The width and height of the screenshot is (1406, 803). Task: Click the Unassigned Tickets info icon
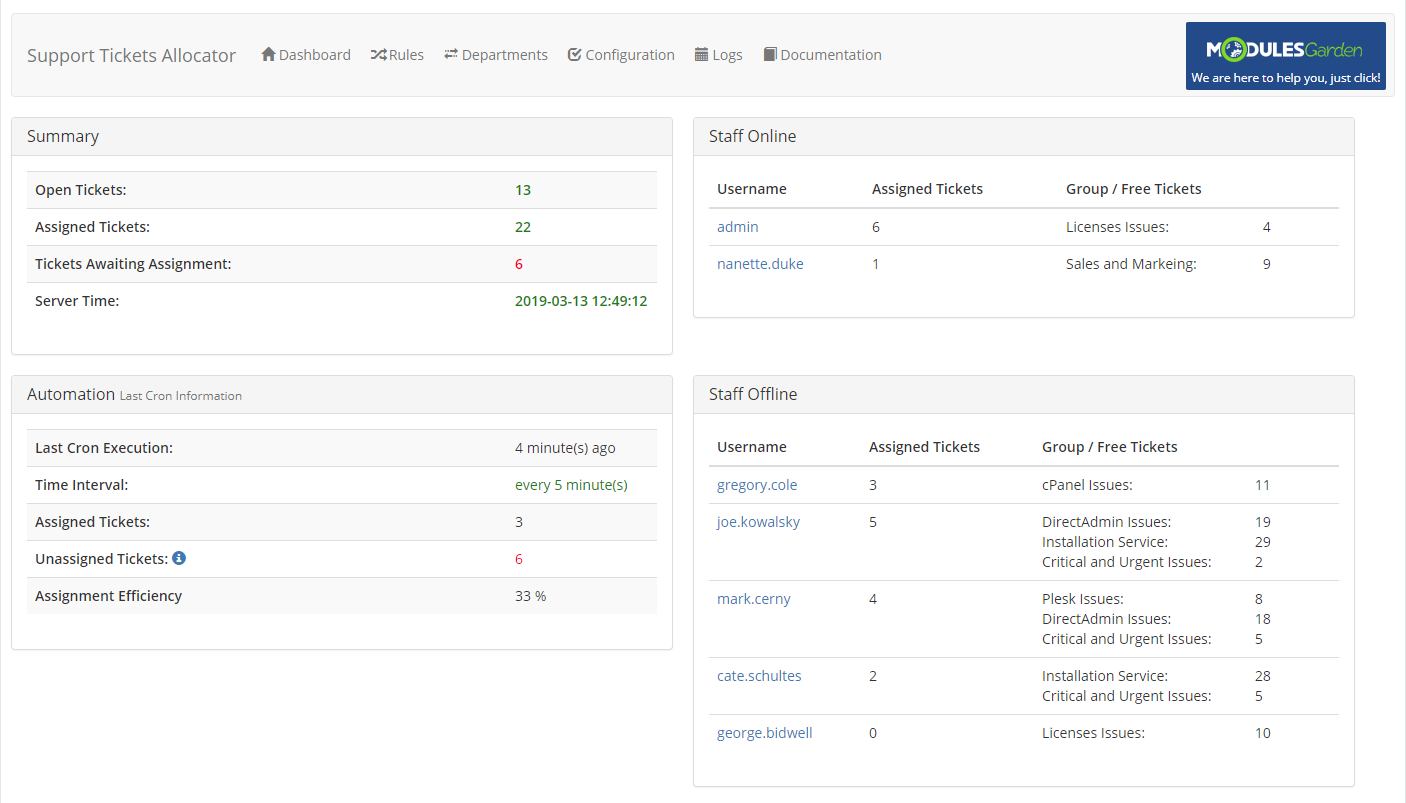click(179, 558)
